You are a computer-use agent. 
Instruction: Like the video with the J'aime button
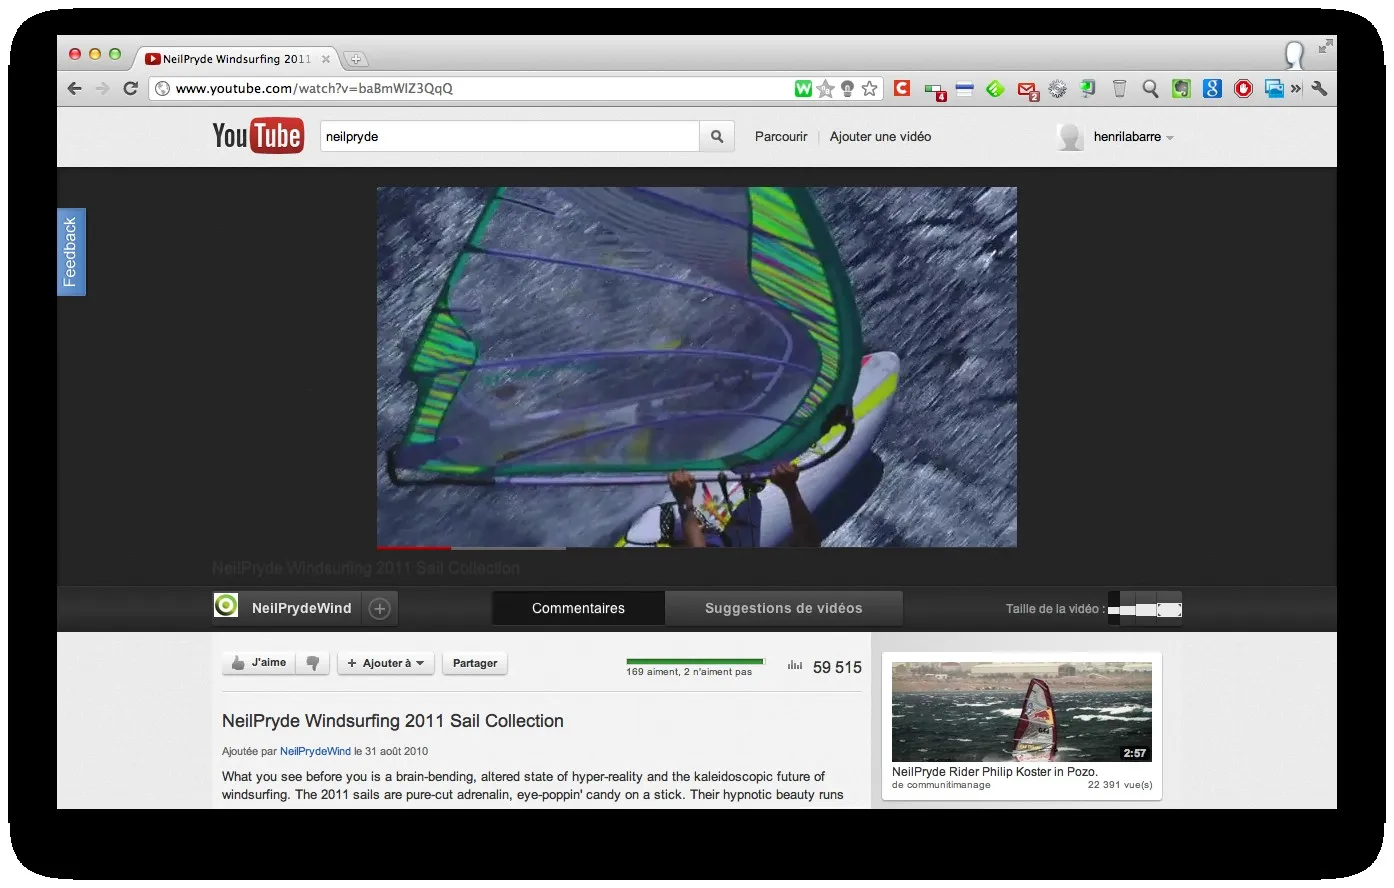(x=259, y=663)
